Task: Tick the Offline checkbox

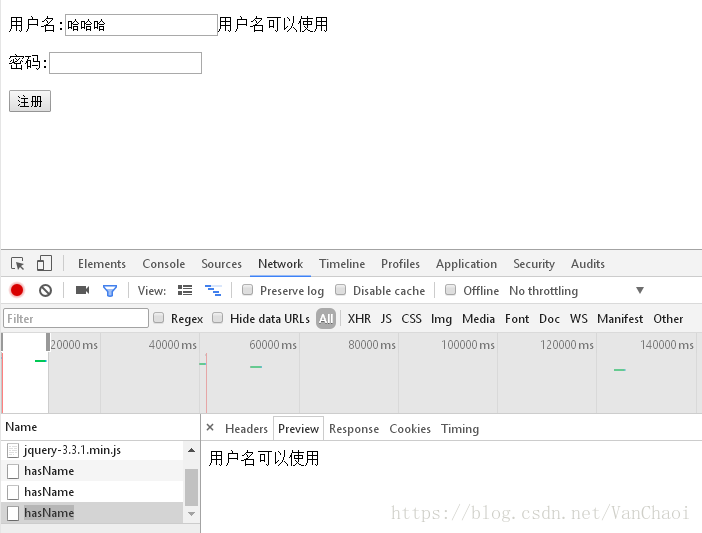Action: point(450,290)
